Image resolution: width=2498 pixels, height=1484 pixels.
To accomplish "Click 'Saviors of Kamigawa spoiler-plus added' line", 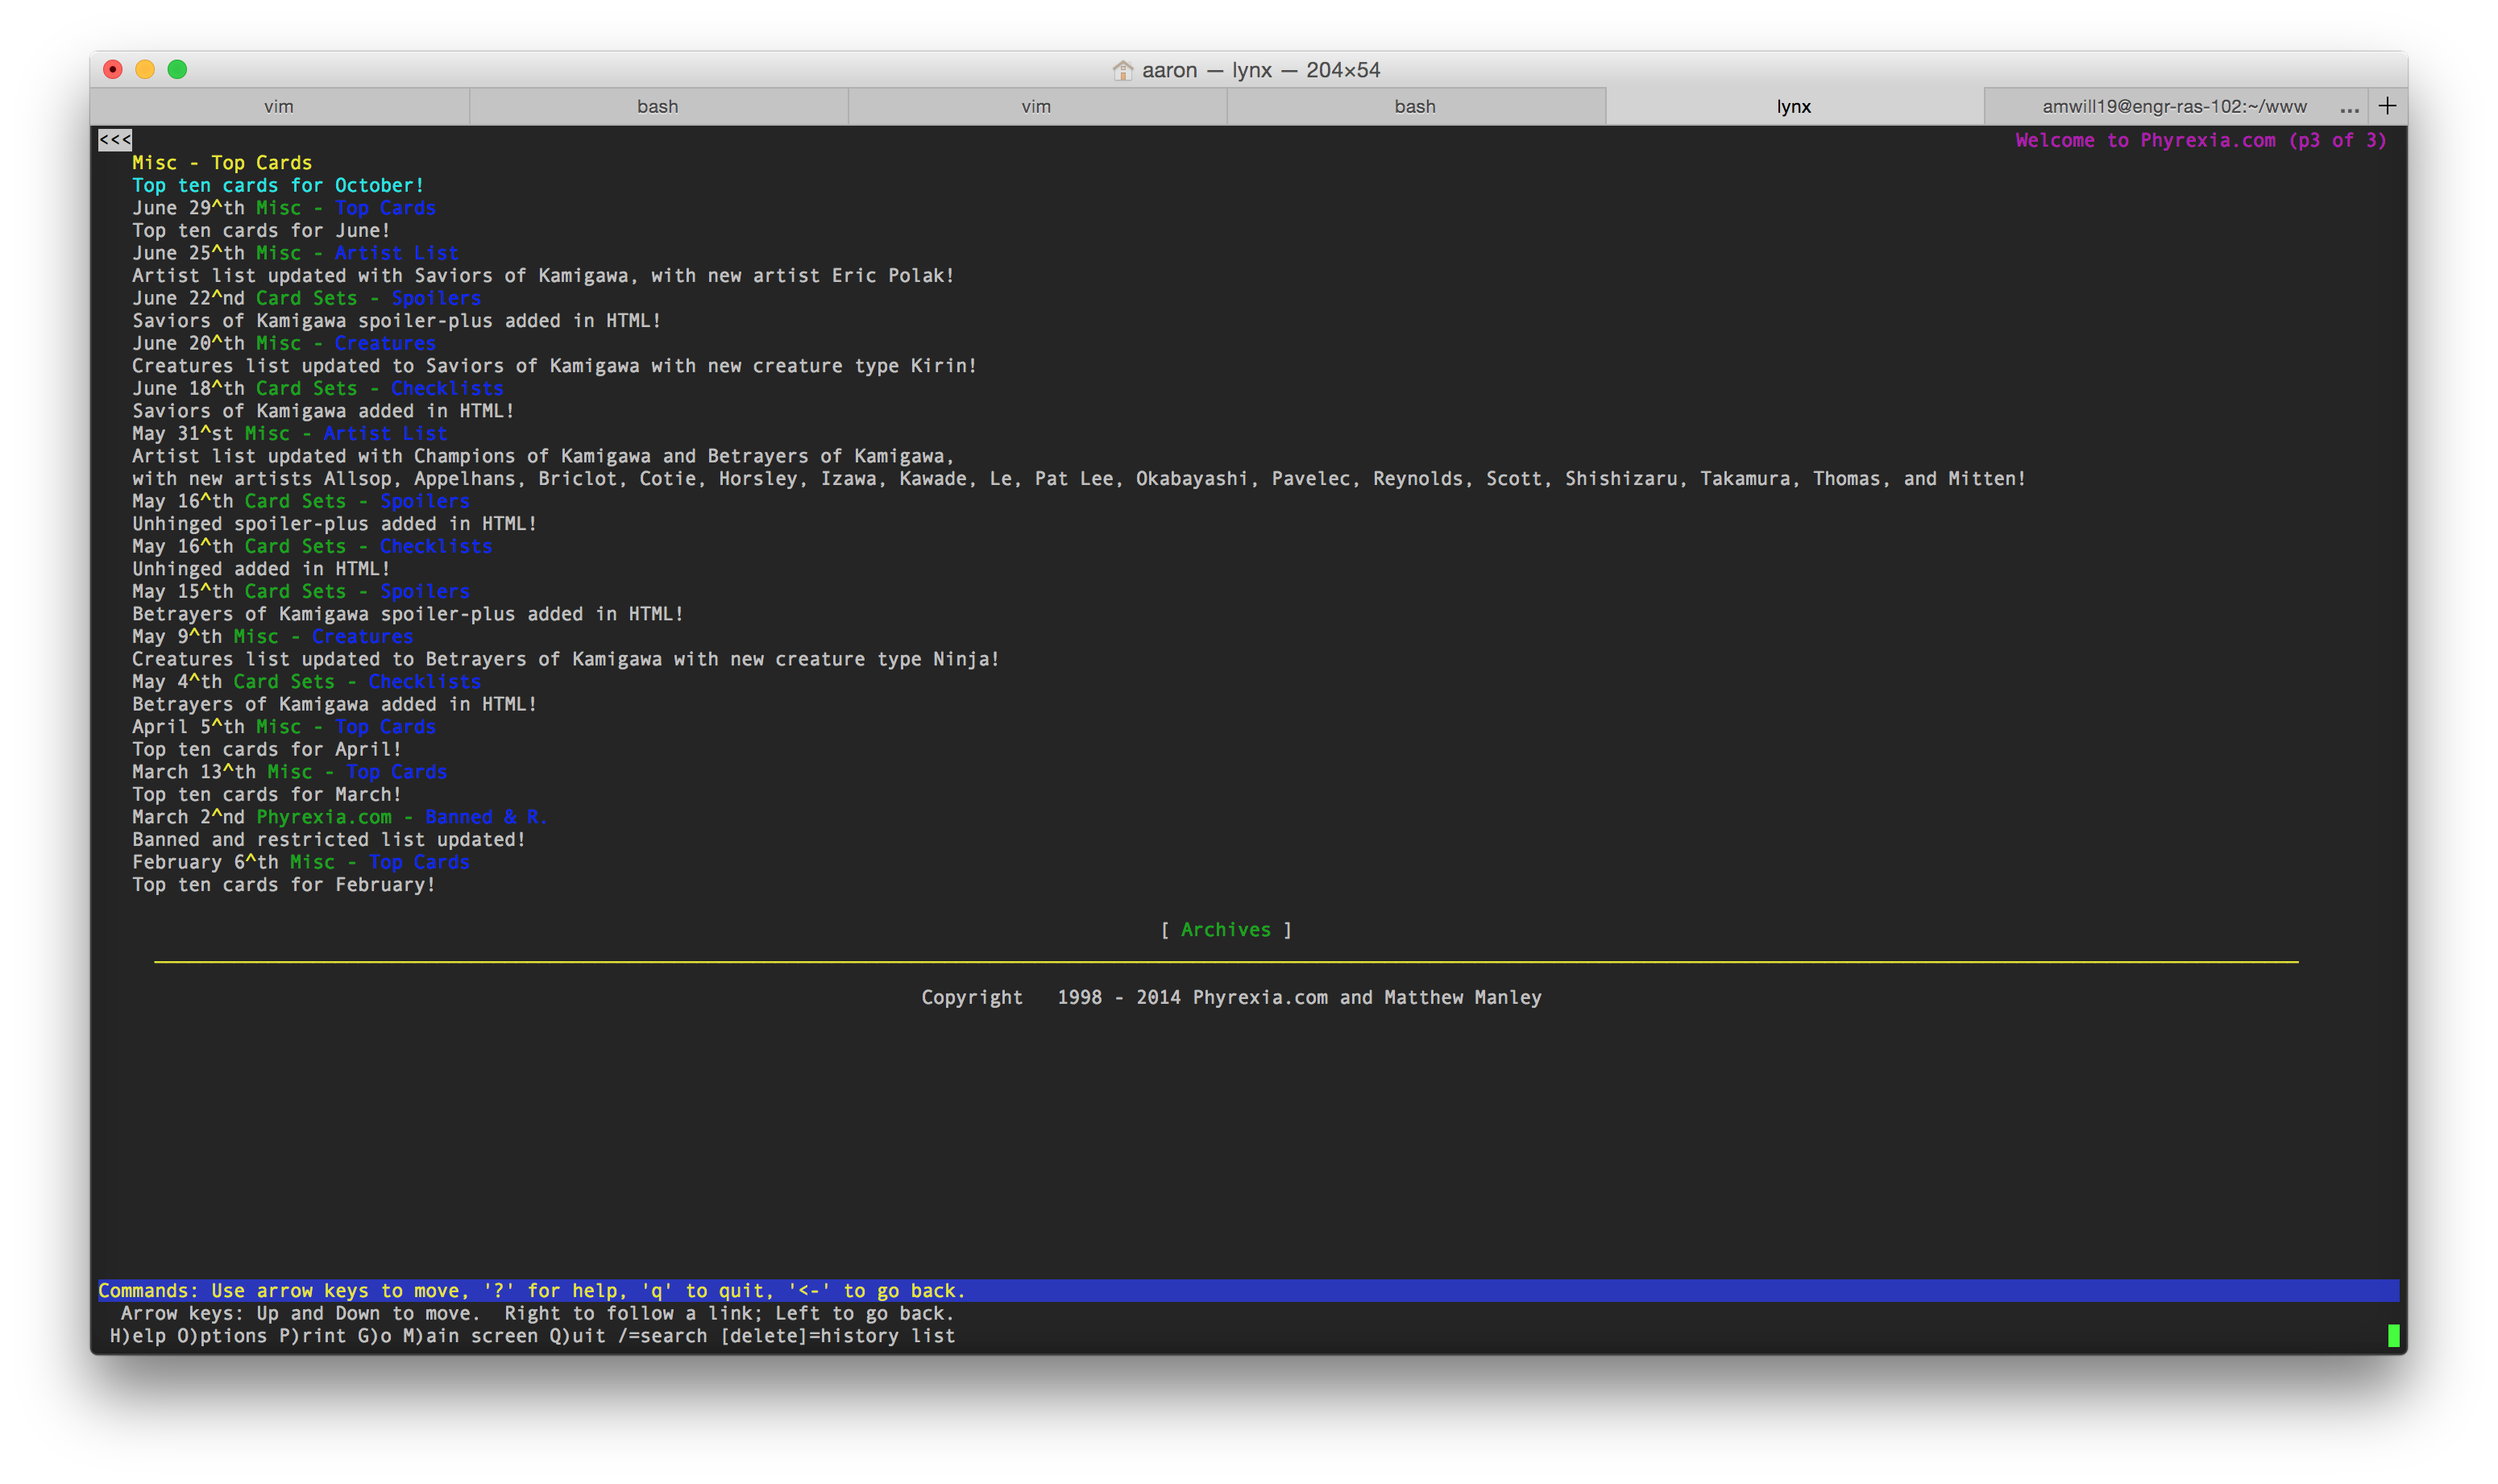I will [x=397, y=320].
